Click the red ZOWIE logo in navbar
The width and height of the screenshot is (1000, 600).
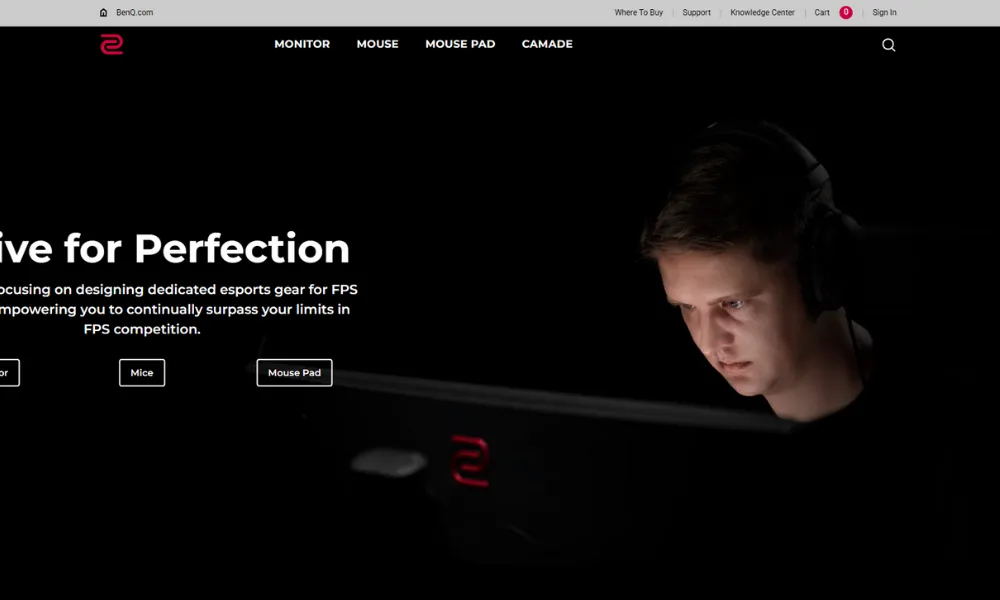(112, 44)
